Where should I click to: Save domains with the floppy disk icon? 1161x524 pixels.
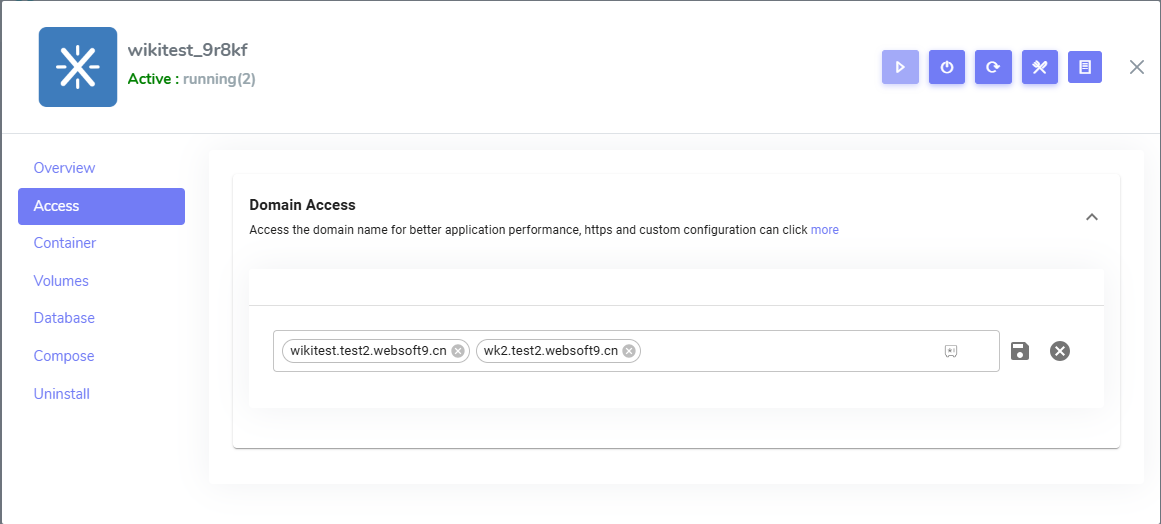(1020, 351)
